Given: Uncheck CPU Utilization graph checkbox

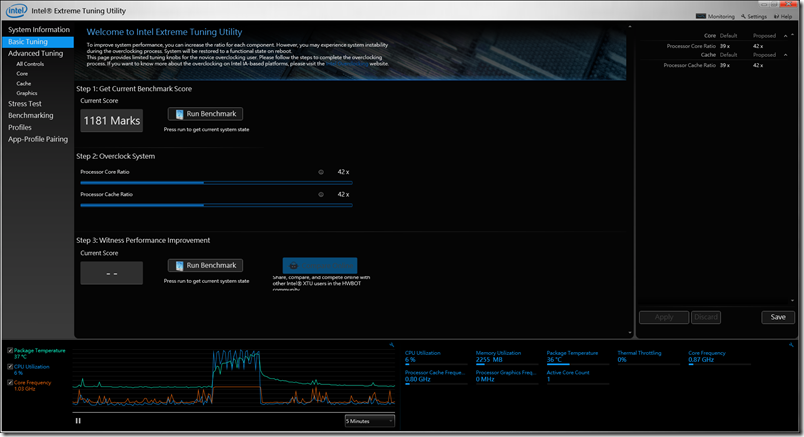Looking at the screenshot, I should [10, 367].
